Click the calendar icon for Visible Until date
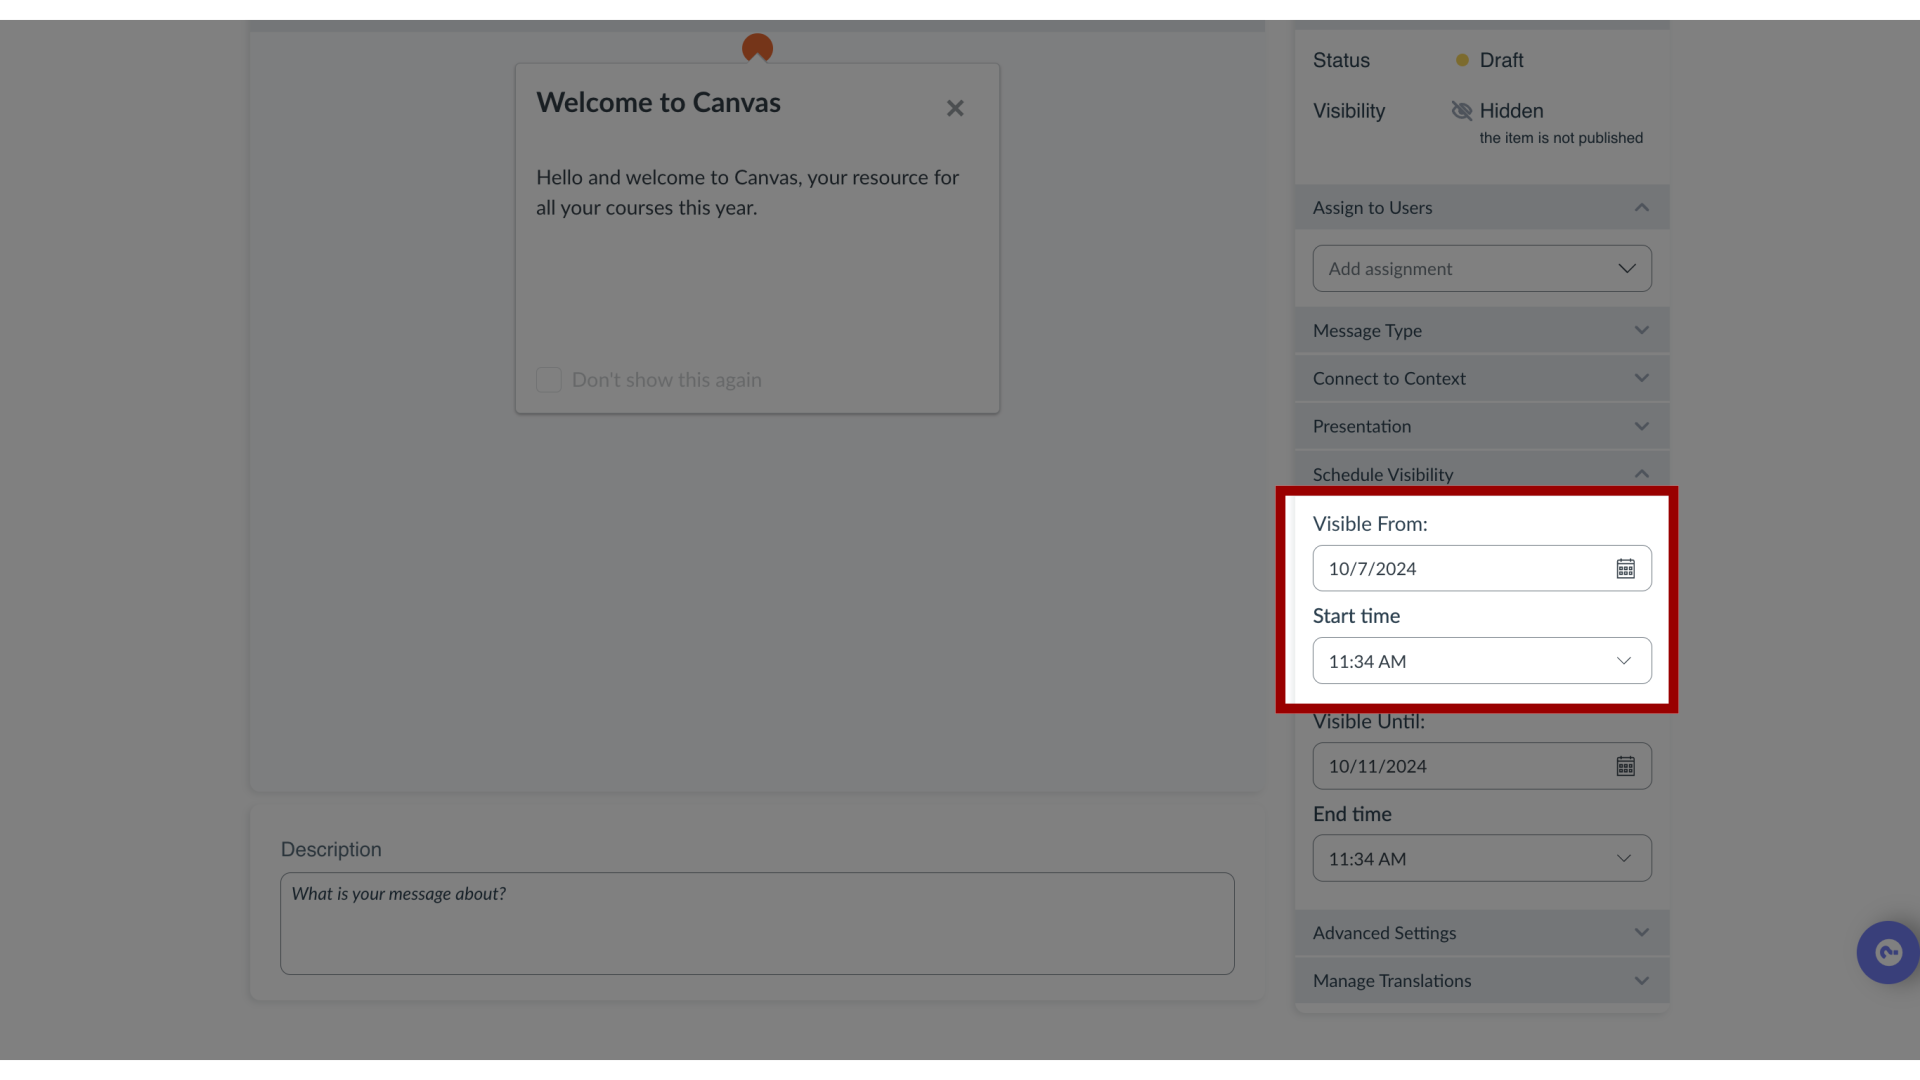 pyautogui.click(x=1626, y=766)
